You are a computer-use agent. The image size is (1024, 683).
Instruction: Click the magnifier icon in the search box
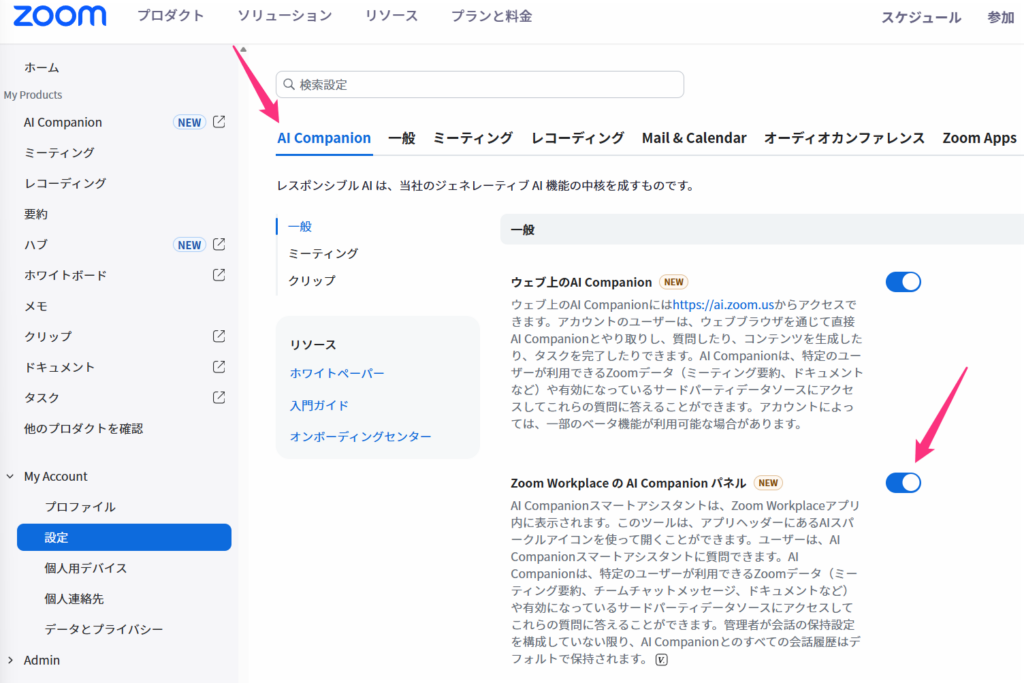290,85
